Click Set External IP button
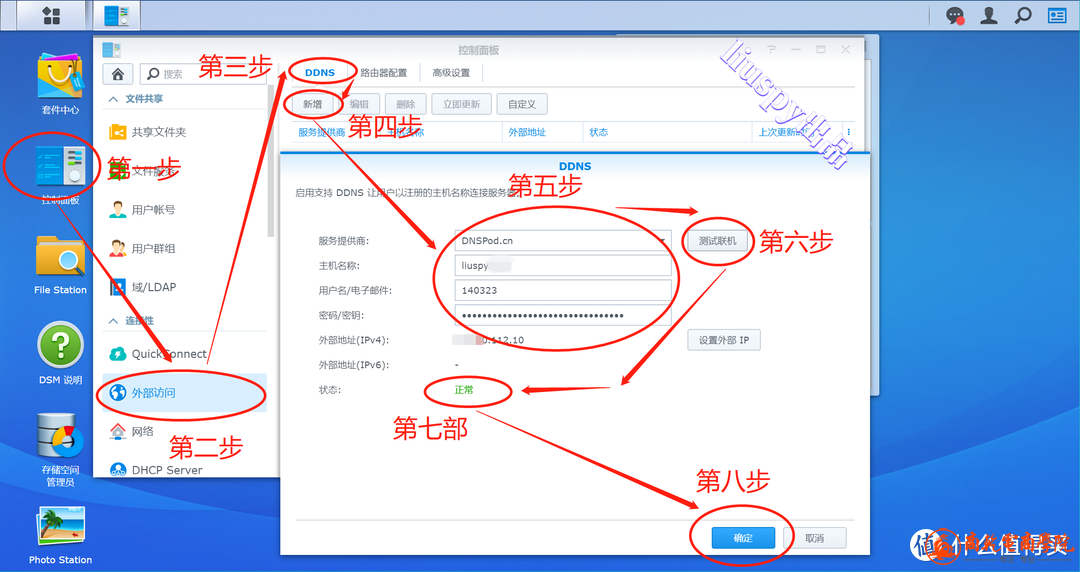 tap(724, 340)
